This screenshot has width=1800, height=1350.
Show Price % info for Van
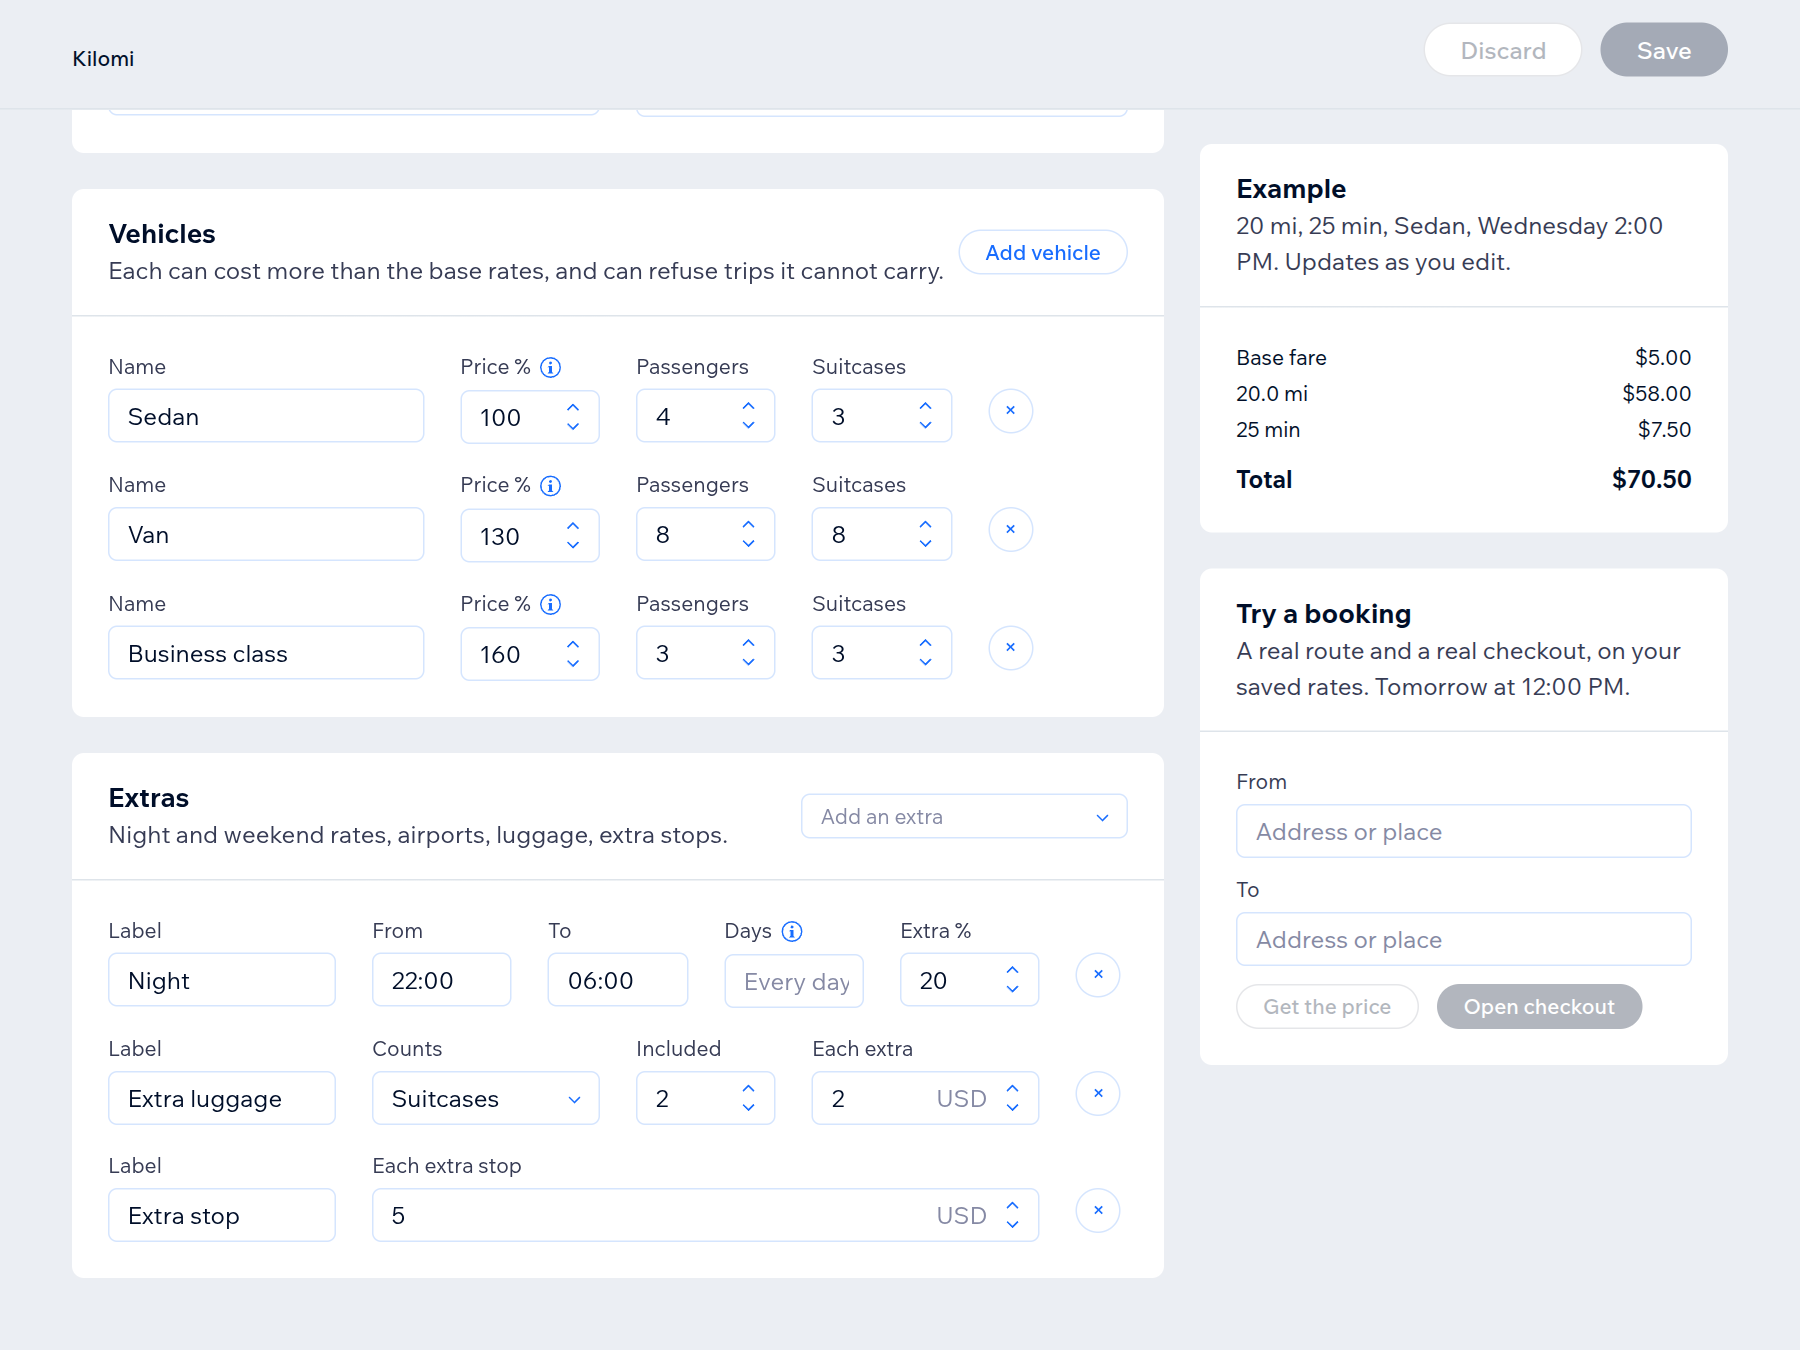550,485
